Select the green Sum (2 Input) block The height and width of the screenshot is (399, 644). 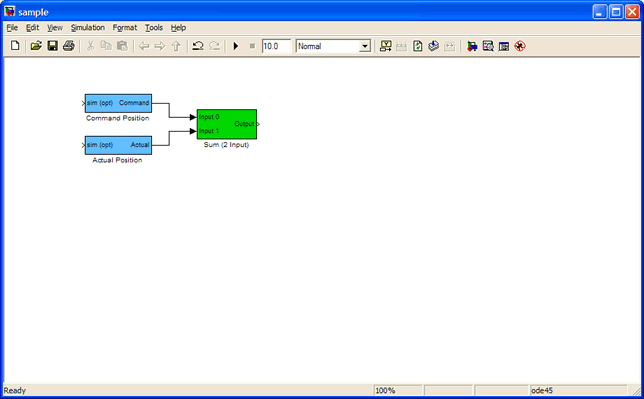(227, 124)
